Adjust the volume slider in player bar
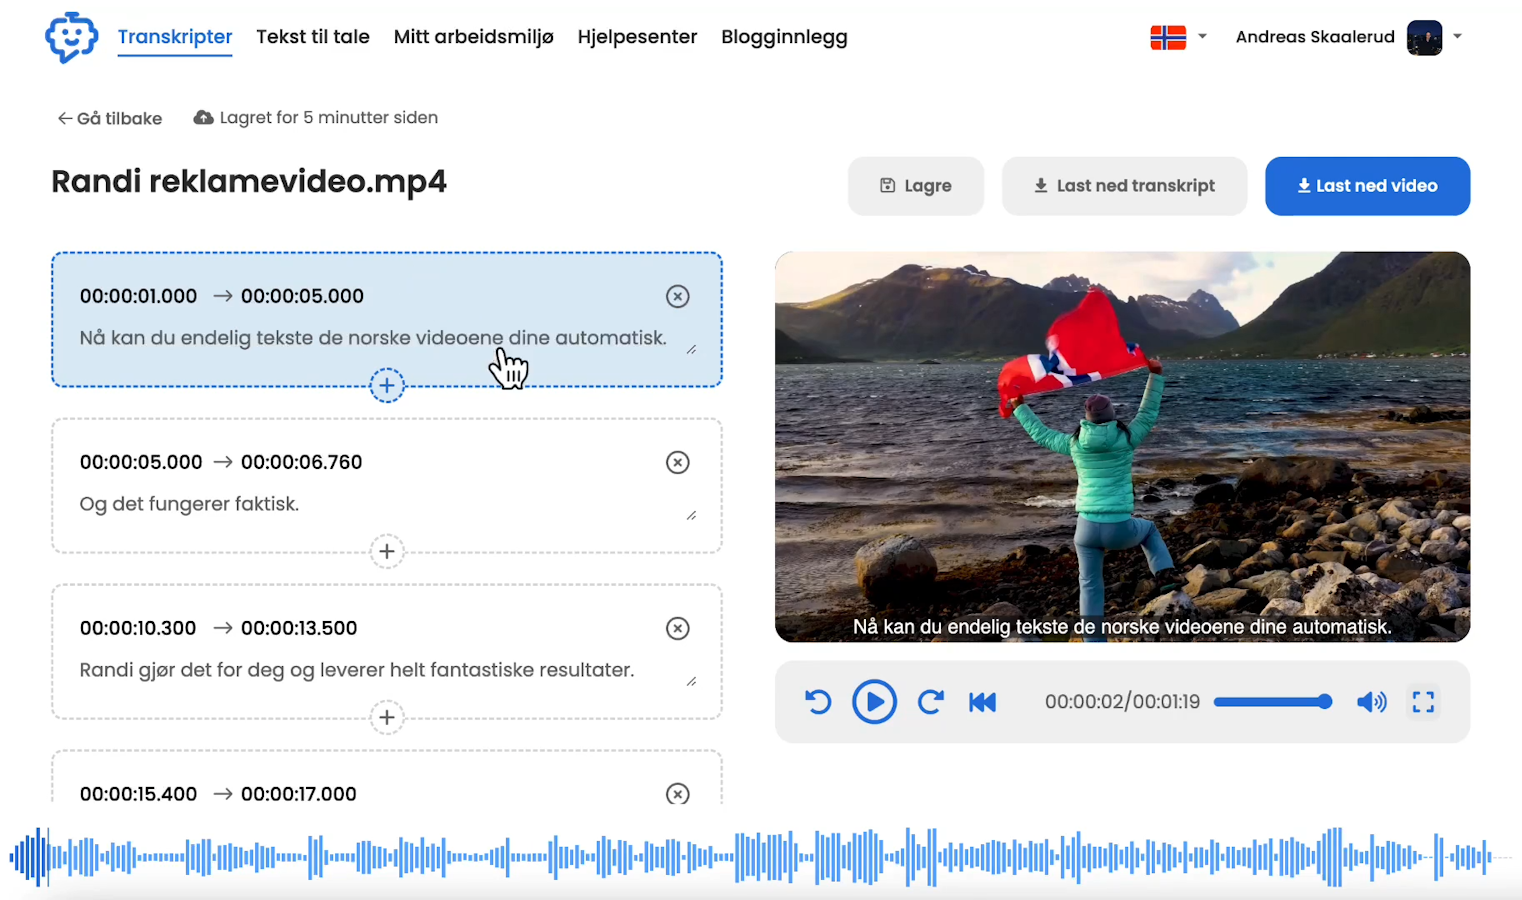 pyautogui.click(x=1272, y=702)
